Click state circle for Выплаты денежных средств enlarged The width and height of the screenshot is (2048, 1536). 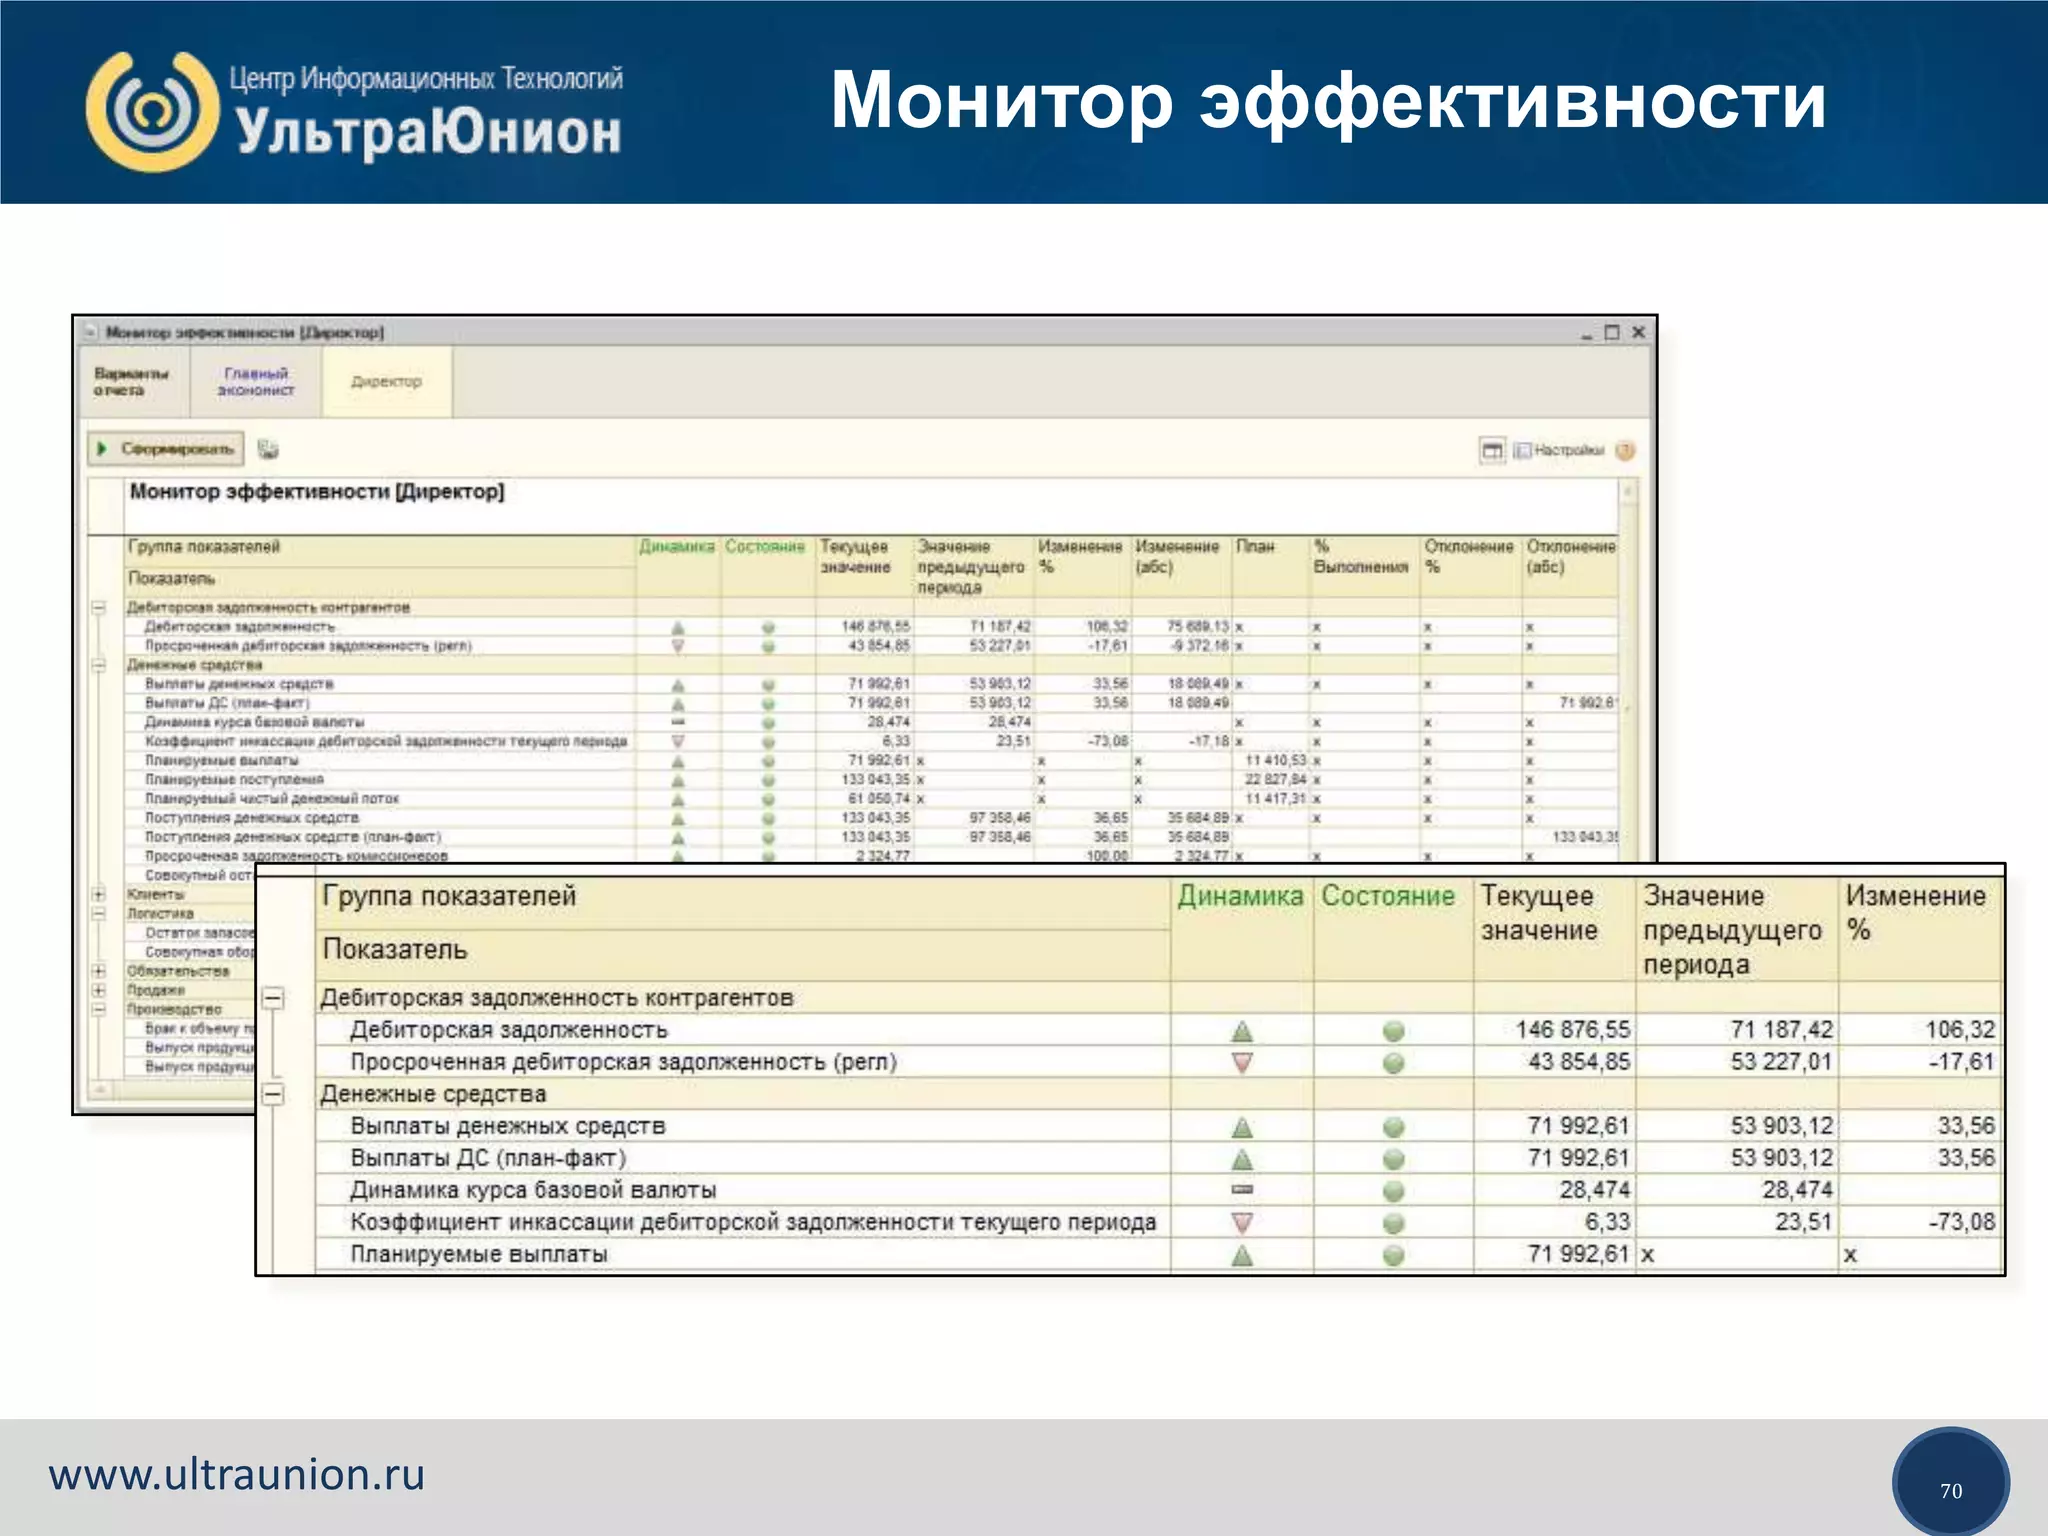pos(1393,1127)
